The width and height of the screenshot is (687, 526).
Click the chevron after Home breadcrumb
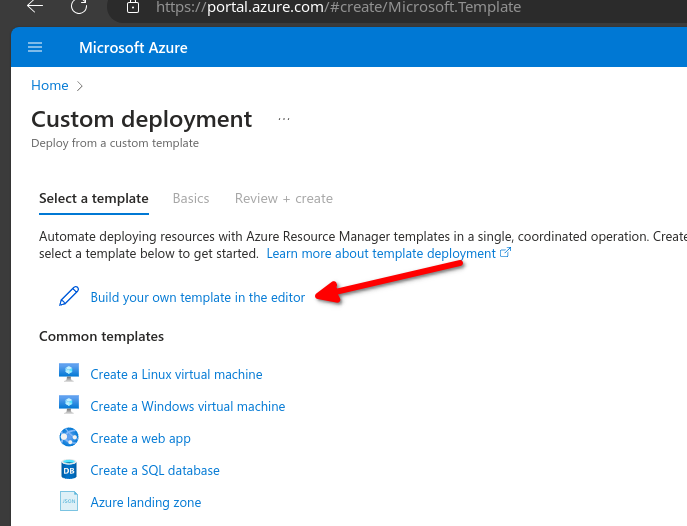[x=80, y=86]
